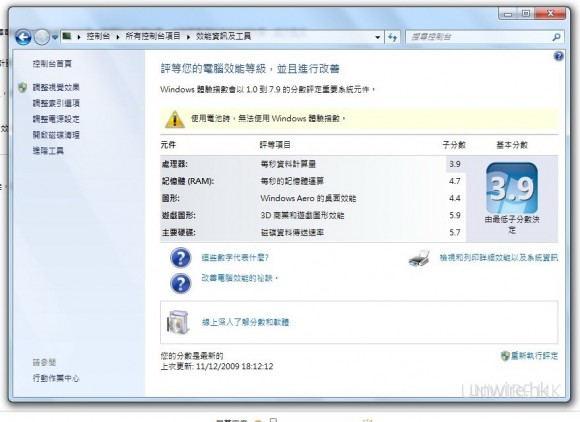Screen dimensions: 580x422
Task: Open 進階工具 link
Action: tap(48, 151)
